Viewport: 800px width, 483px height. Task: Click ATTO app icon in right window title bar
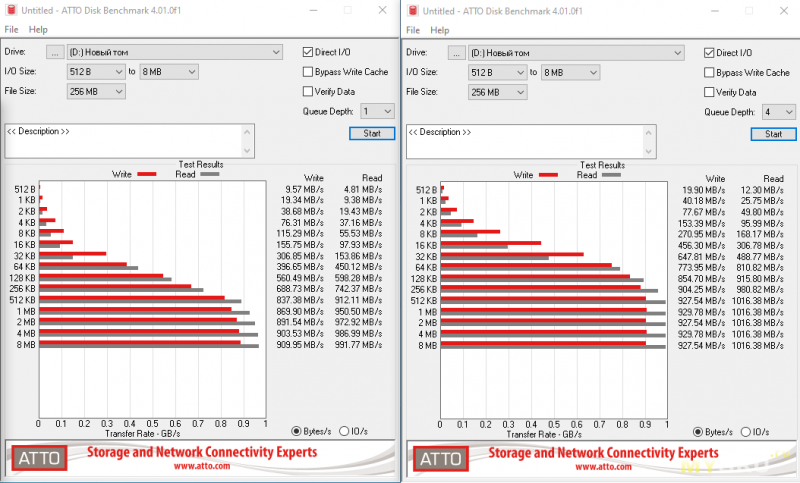tap(411, 10)
